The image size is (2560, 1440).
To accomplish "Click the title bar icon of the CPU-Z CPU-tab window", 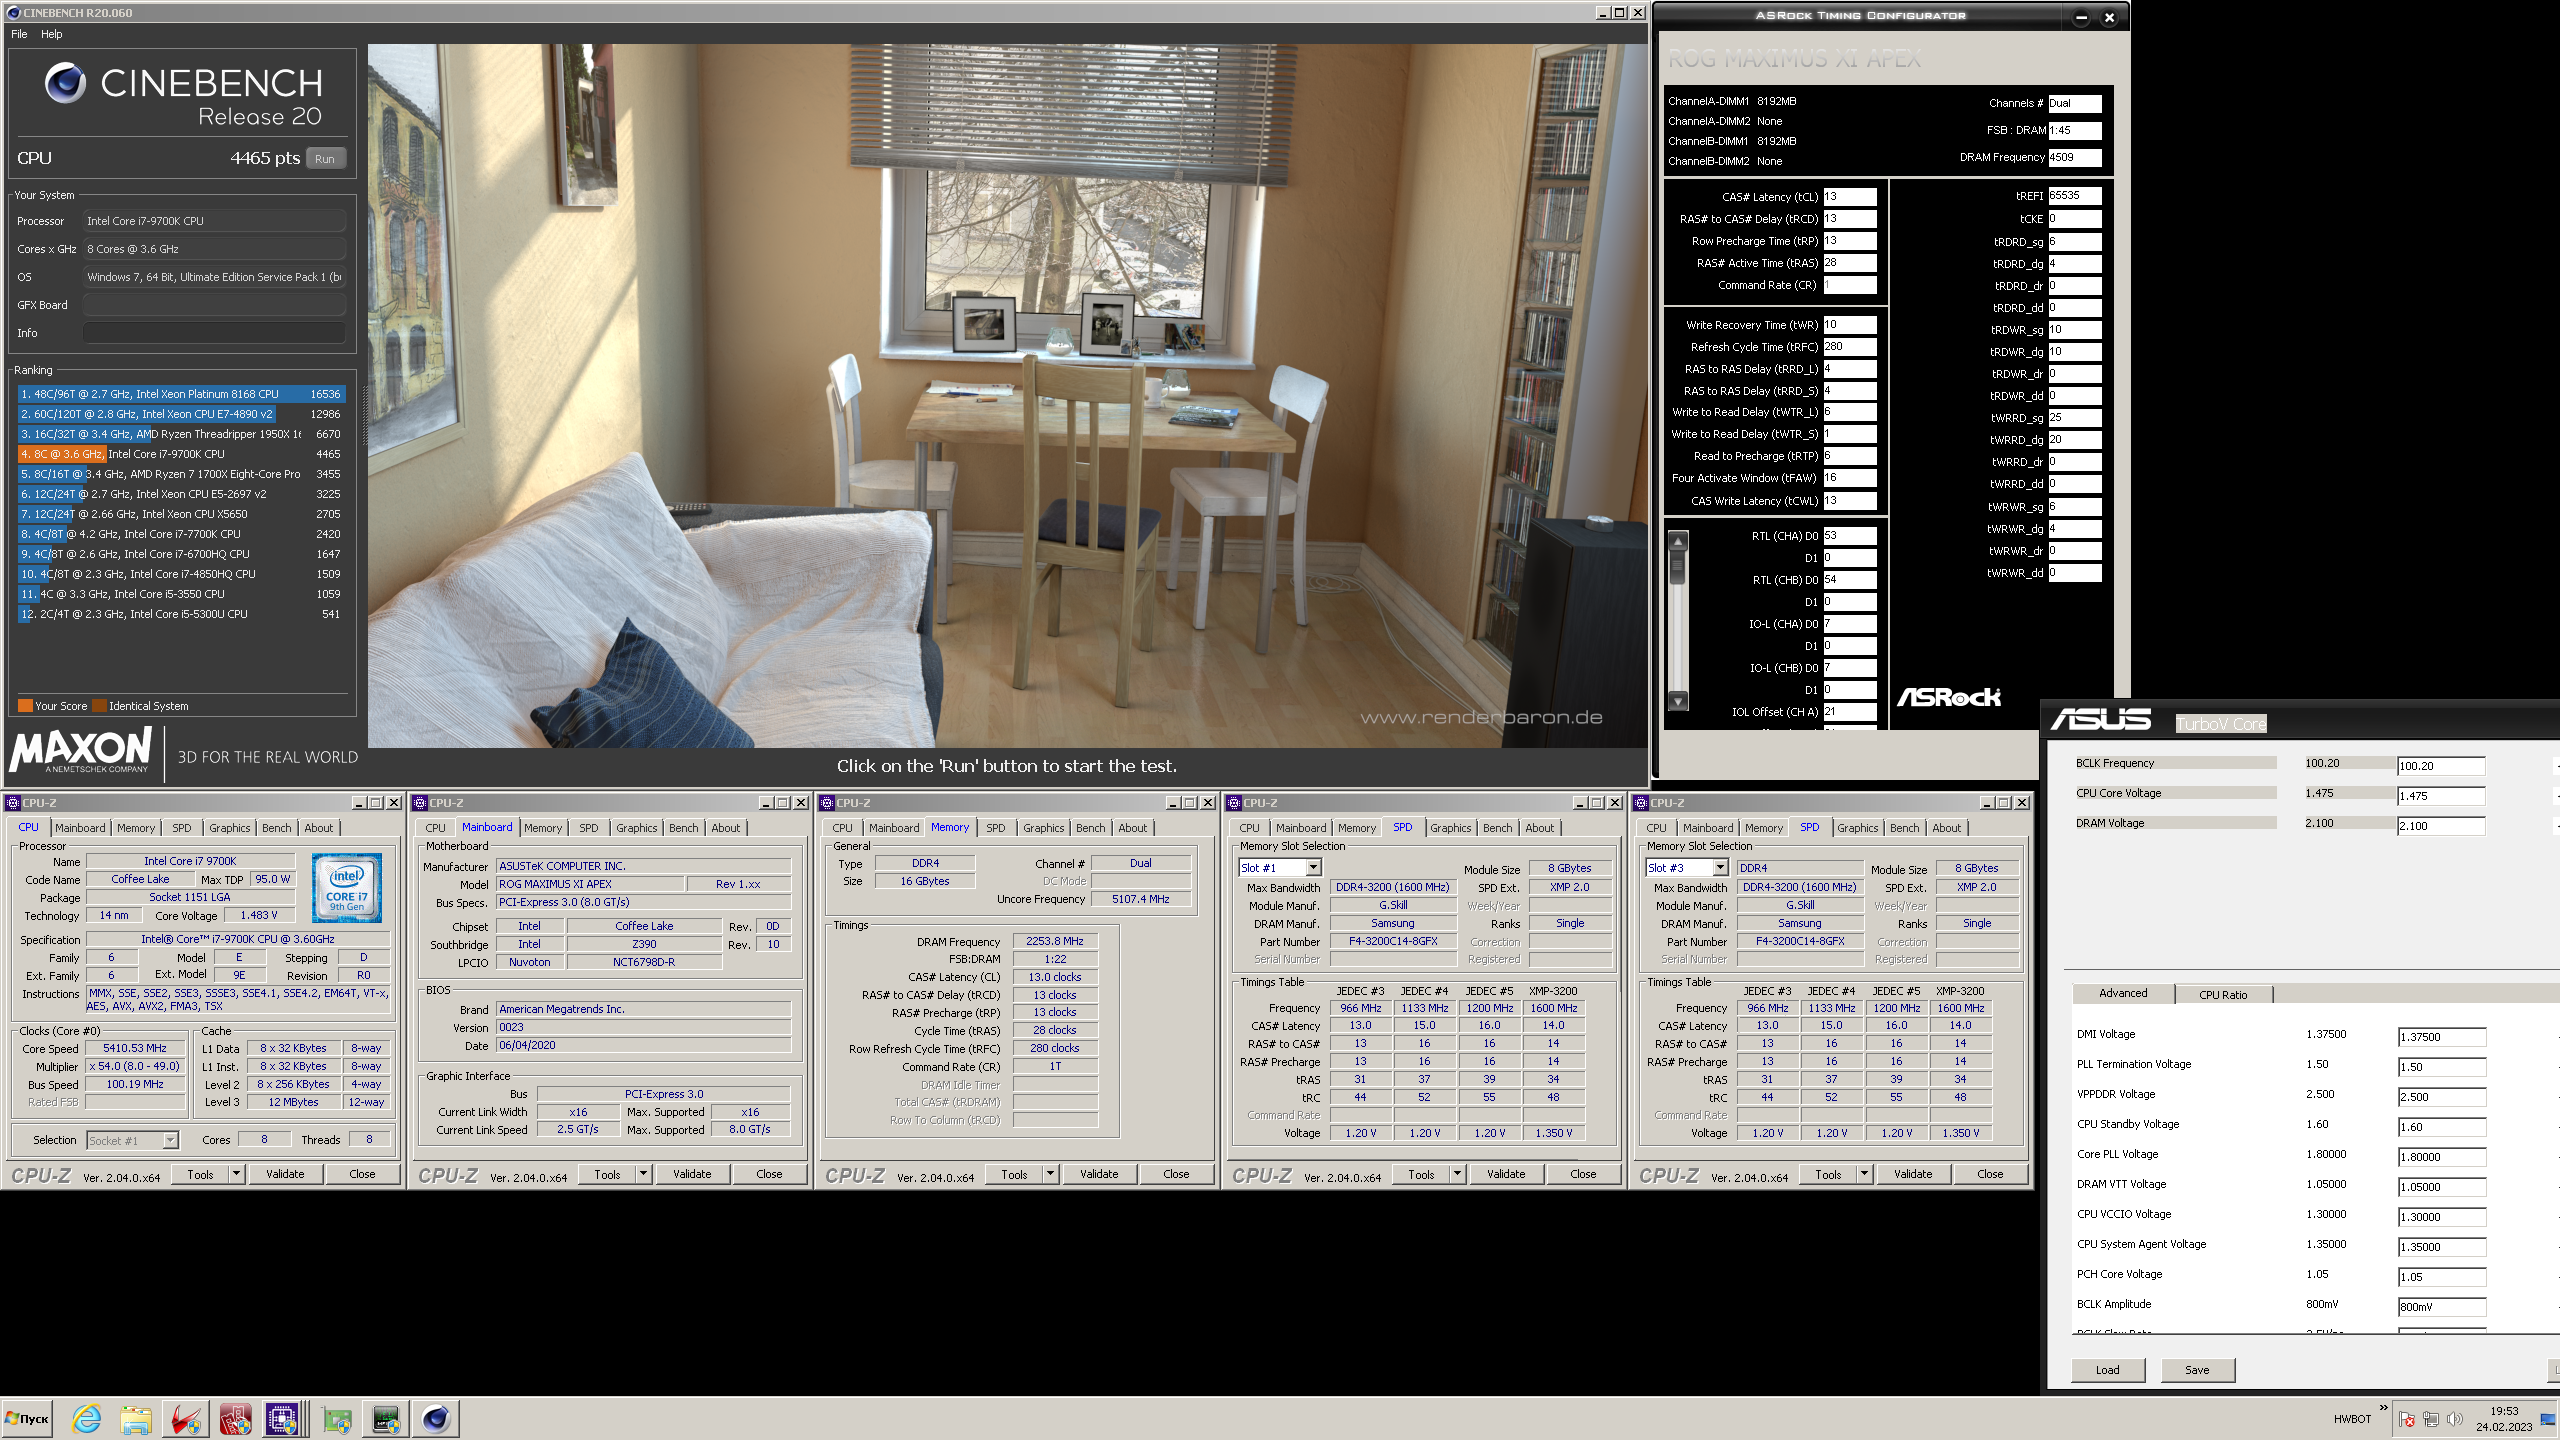I will tap(13, 802).
